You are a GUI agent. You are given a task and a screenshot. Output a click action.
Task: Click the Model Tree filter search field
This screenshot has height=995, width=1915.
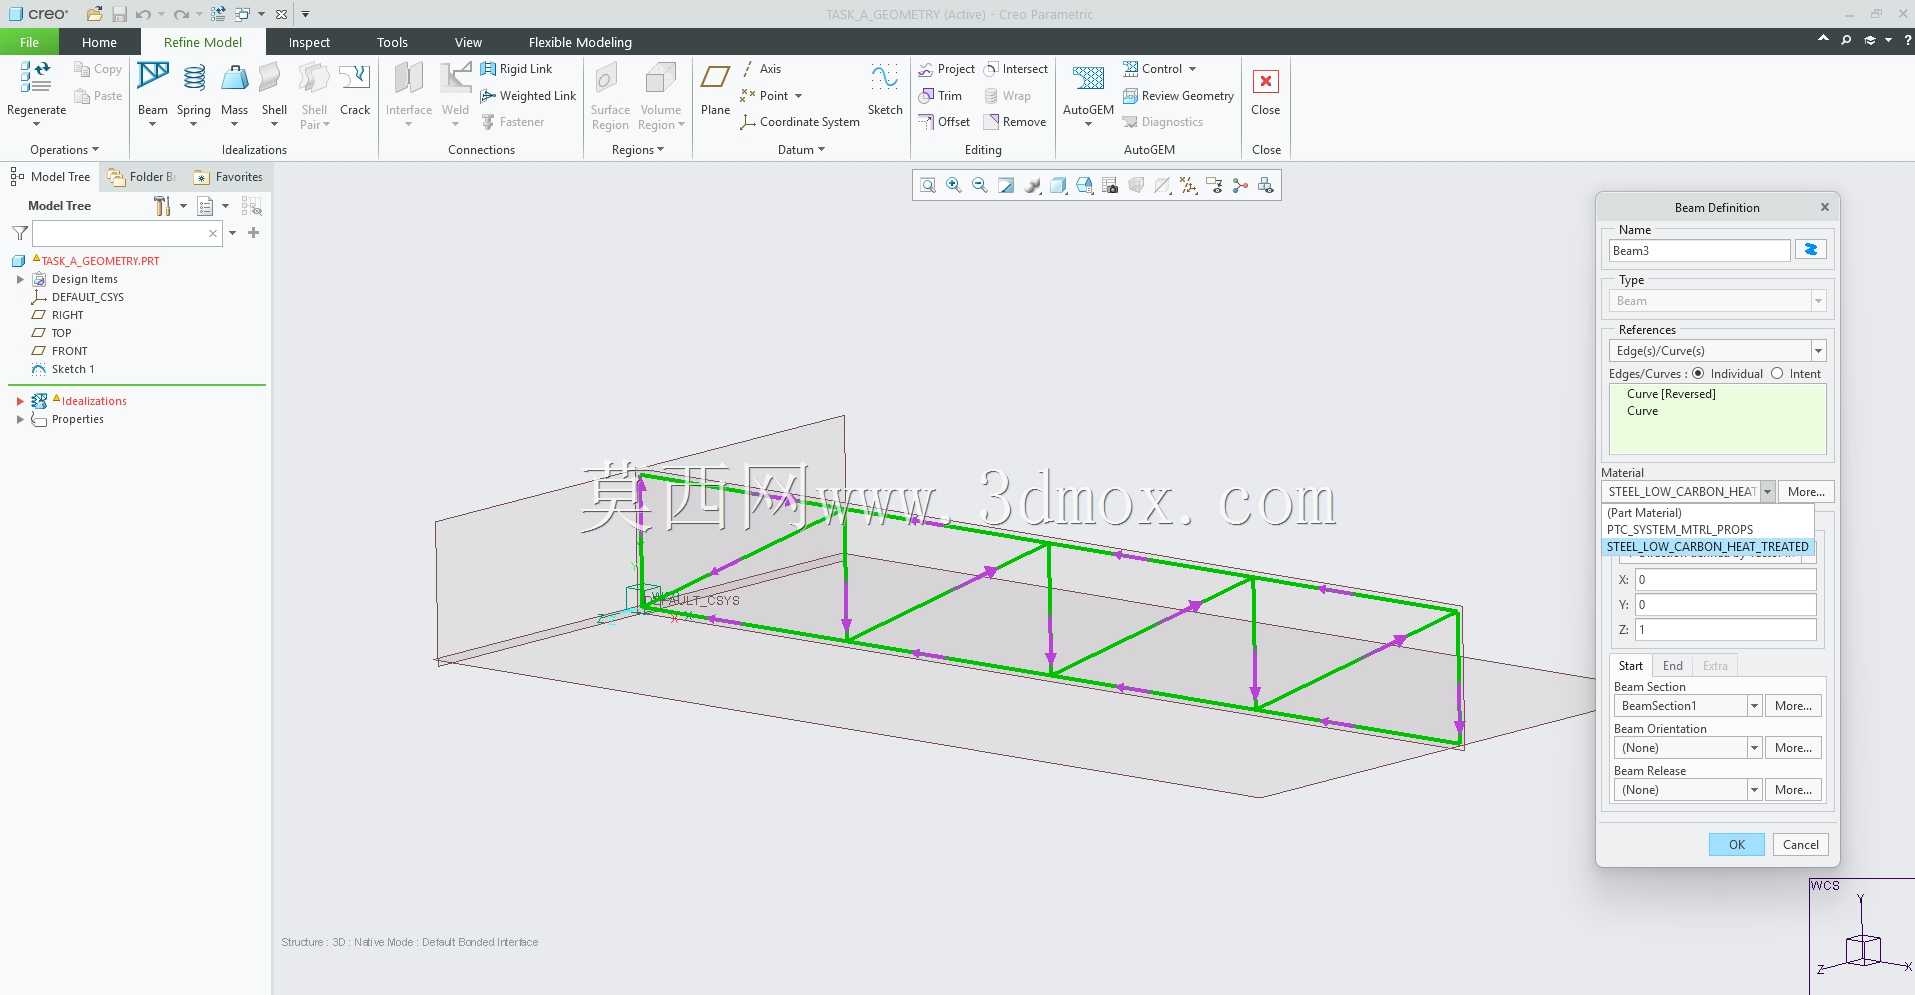126,233
